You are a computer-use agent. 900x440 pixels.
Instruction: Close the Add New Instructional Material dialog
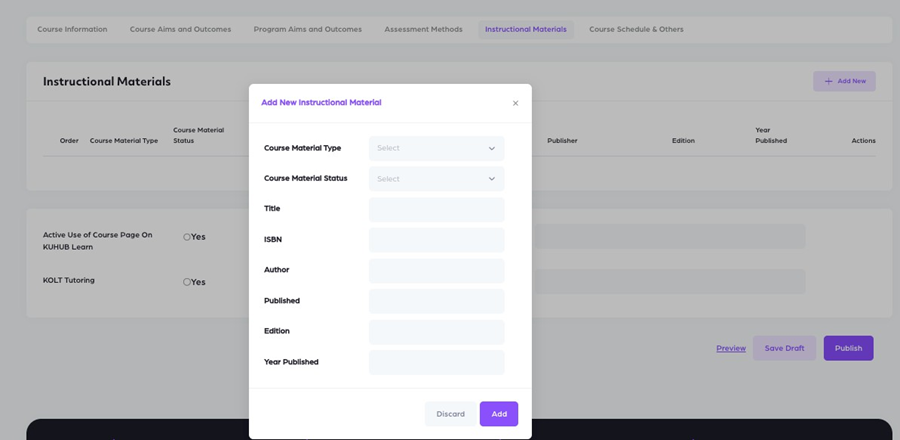tap(515, 103)
